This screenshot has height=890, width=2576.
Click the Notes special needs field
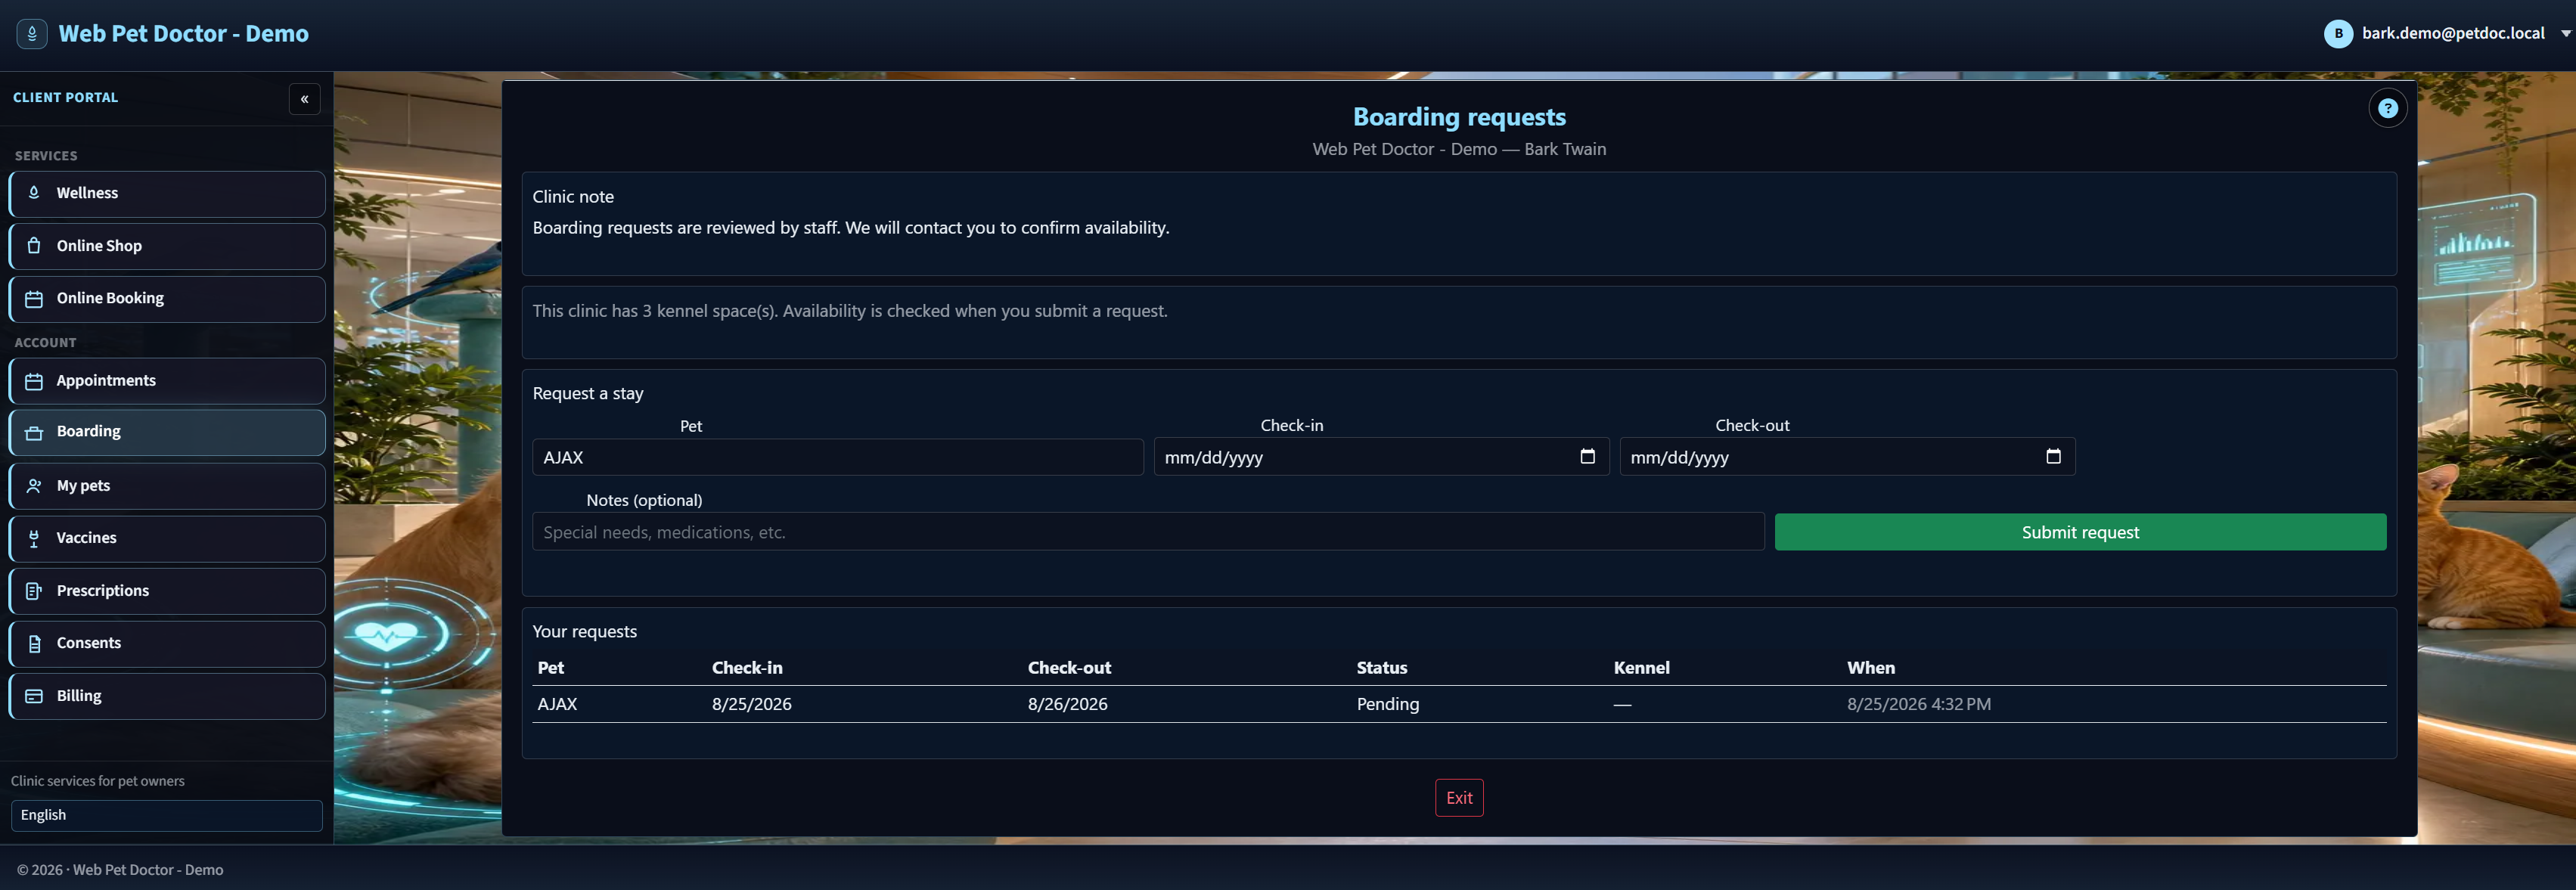[x=1148, y=532]
